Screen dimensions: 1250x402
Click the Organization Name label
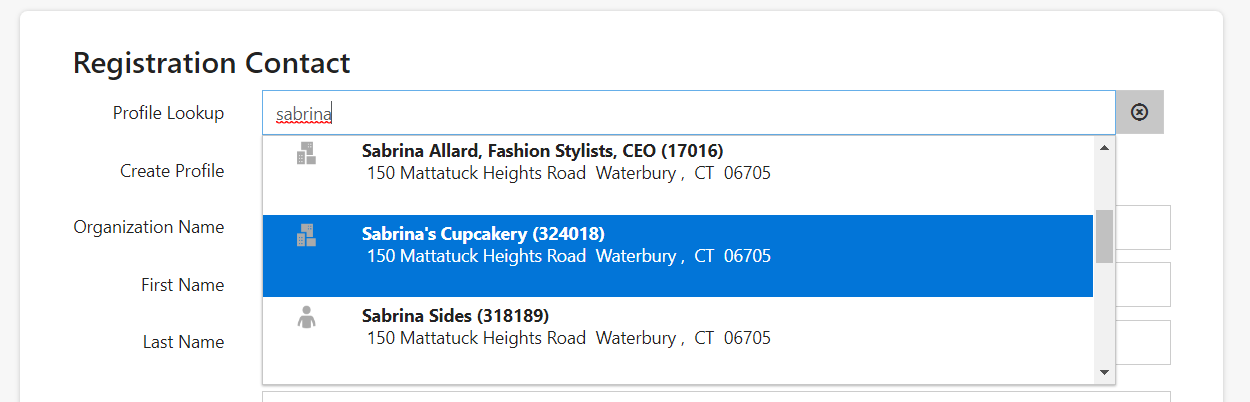click(149, 227)
